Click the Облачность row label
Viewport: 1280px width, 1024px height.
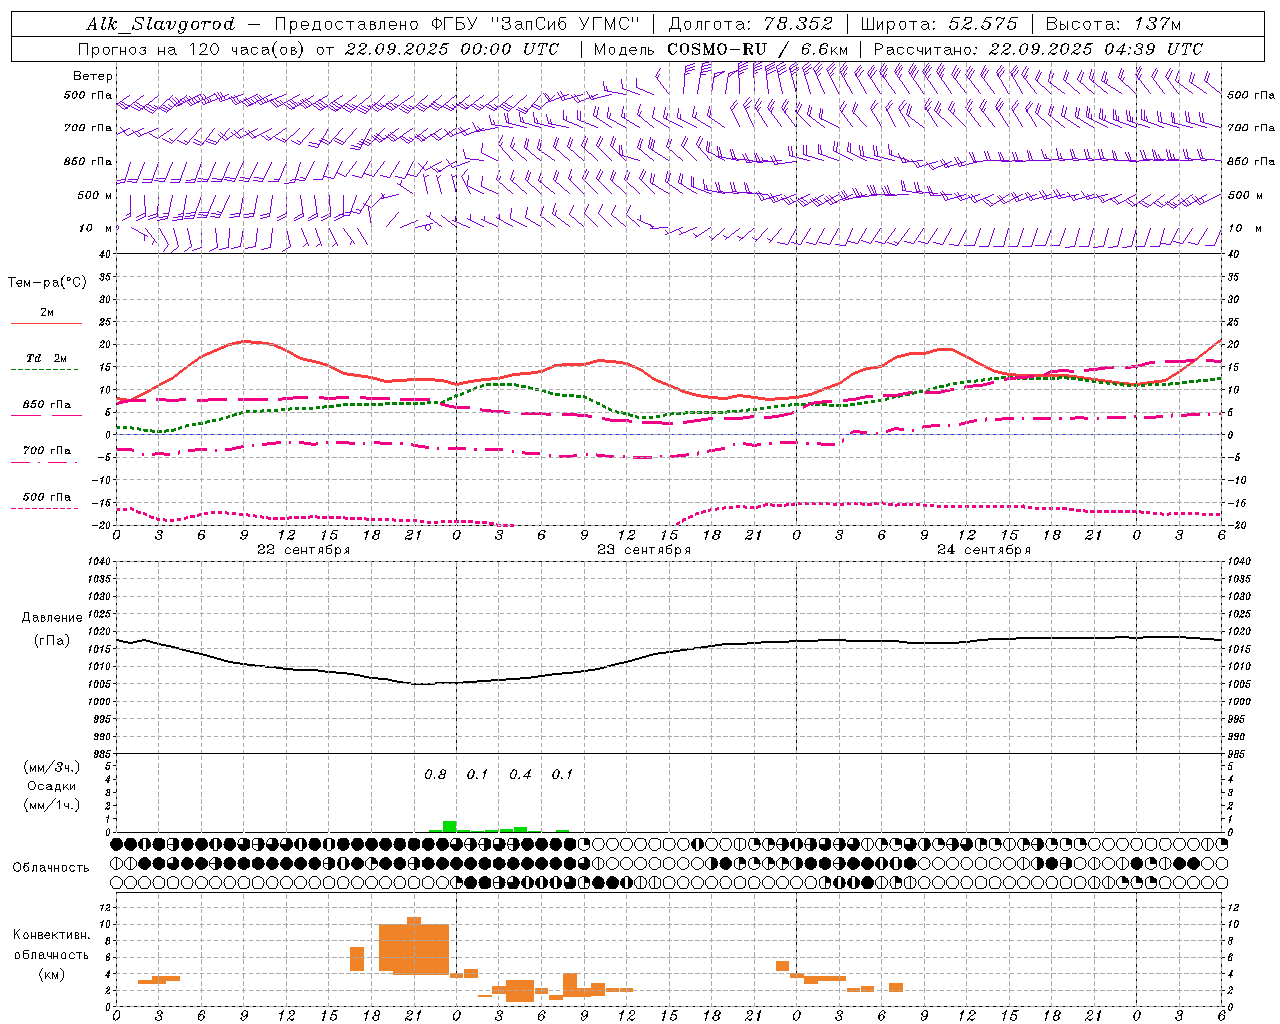tap(50, 868)
